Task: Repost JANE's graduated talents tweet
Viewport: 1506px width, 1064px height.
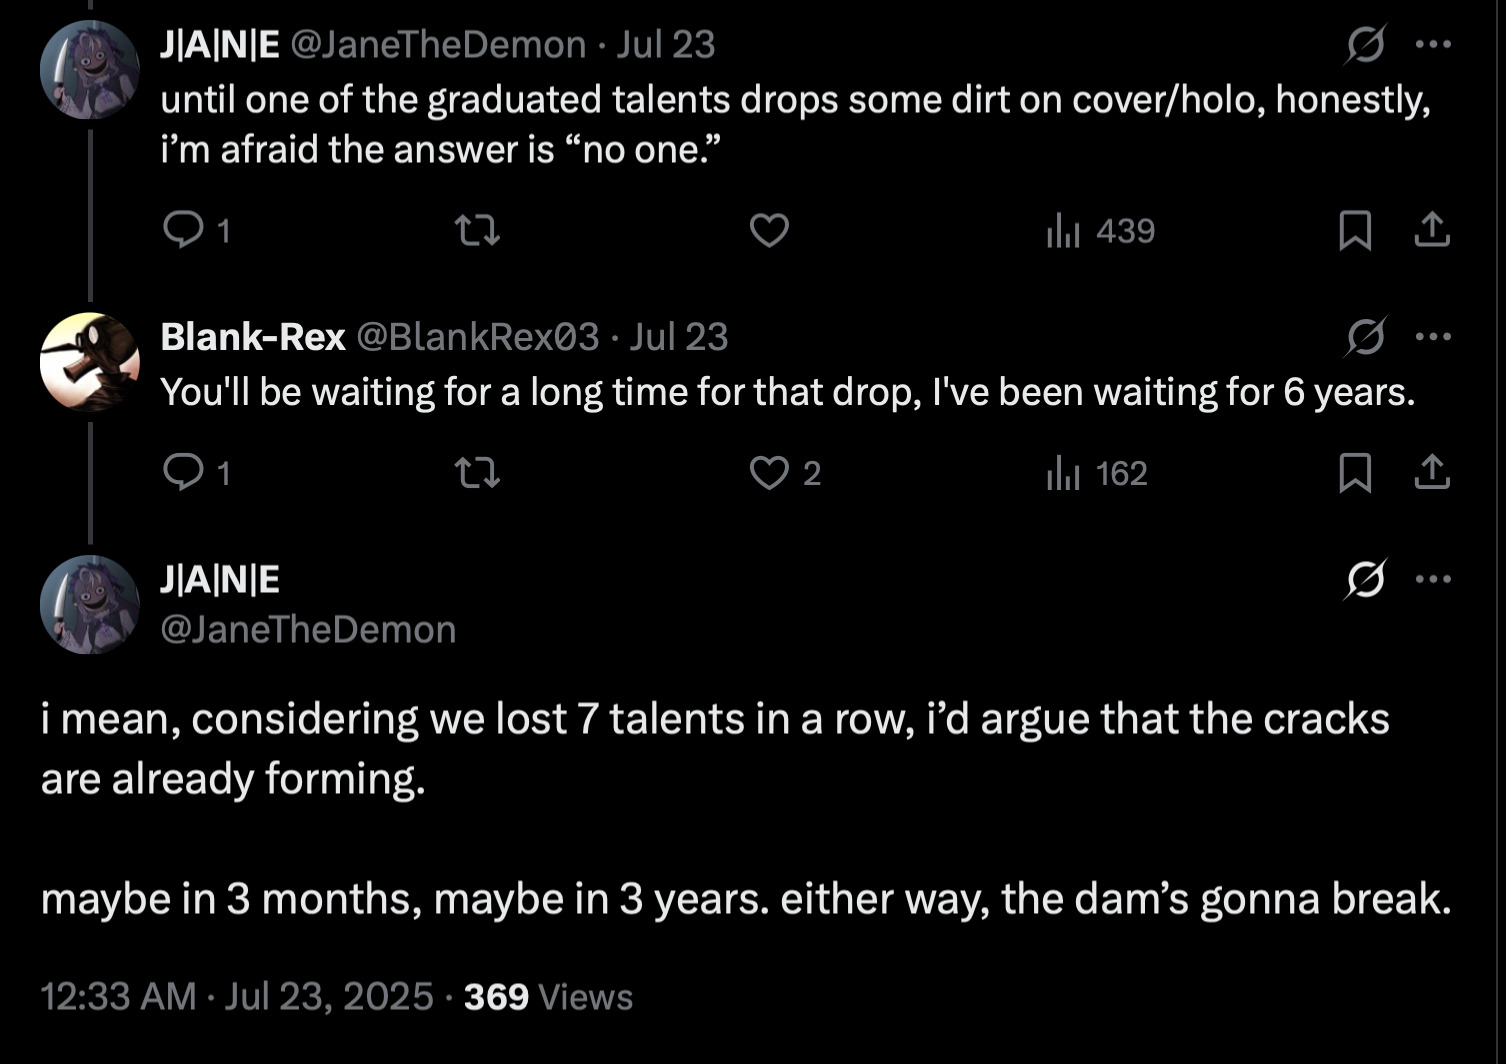Action: point(477,231)
